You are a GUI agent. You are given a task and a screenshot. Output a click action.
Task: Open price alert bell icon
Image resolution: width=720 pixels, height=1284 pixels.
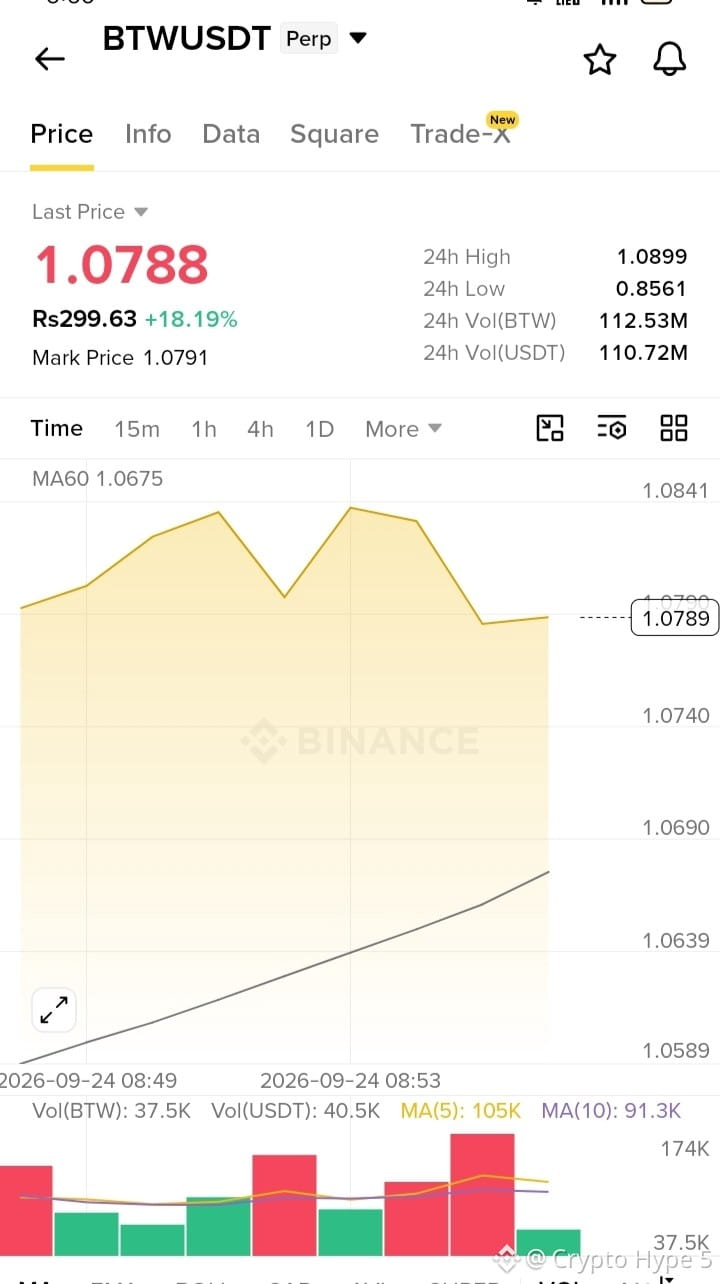[x=670, y=59]
